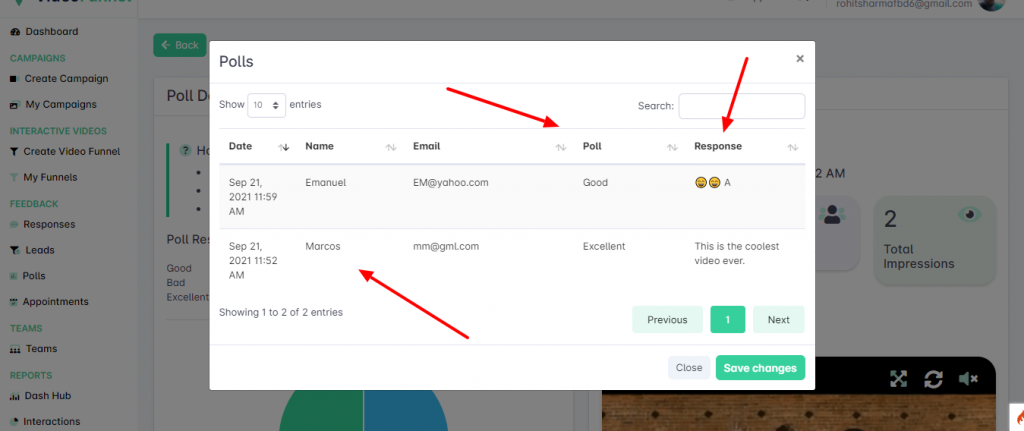This screenshot has height=431, width=1024.
Task: Click the user avatar in top bar
Action: tap(991, 4)
